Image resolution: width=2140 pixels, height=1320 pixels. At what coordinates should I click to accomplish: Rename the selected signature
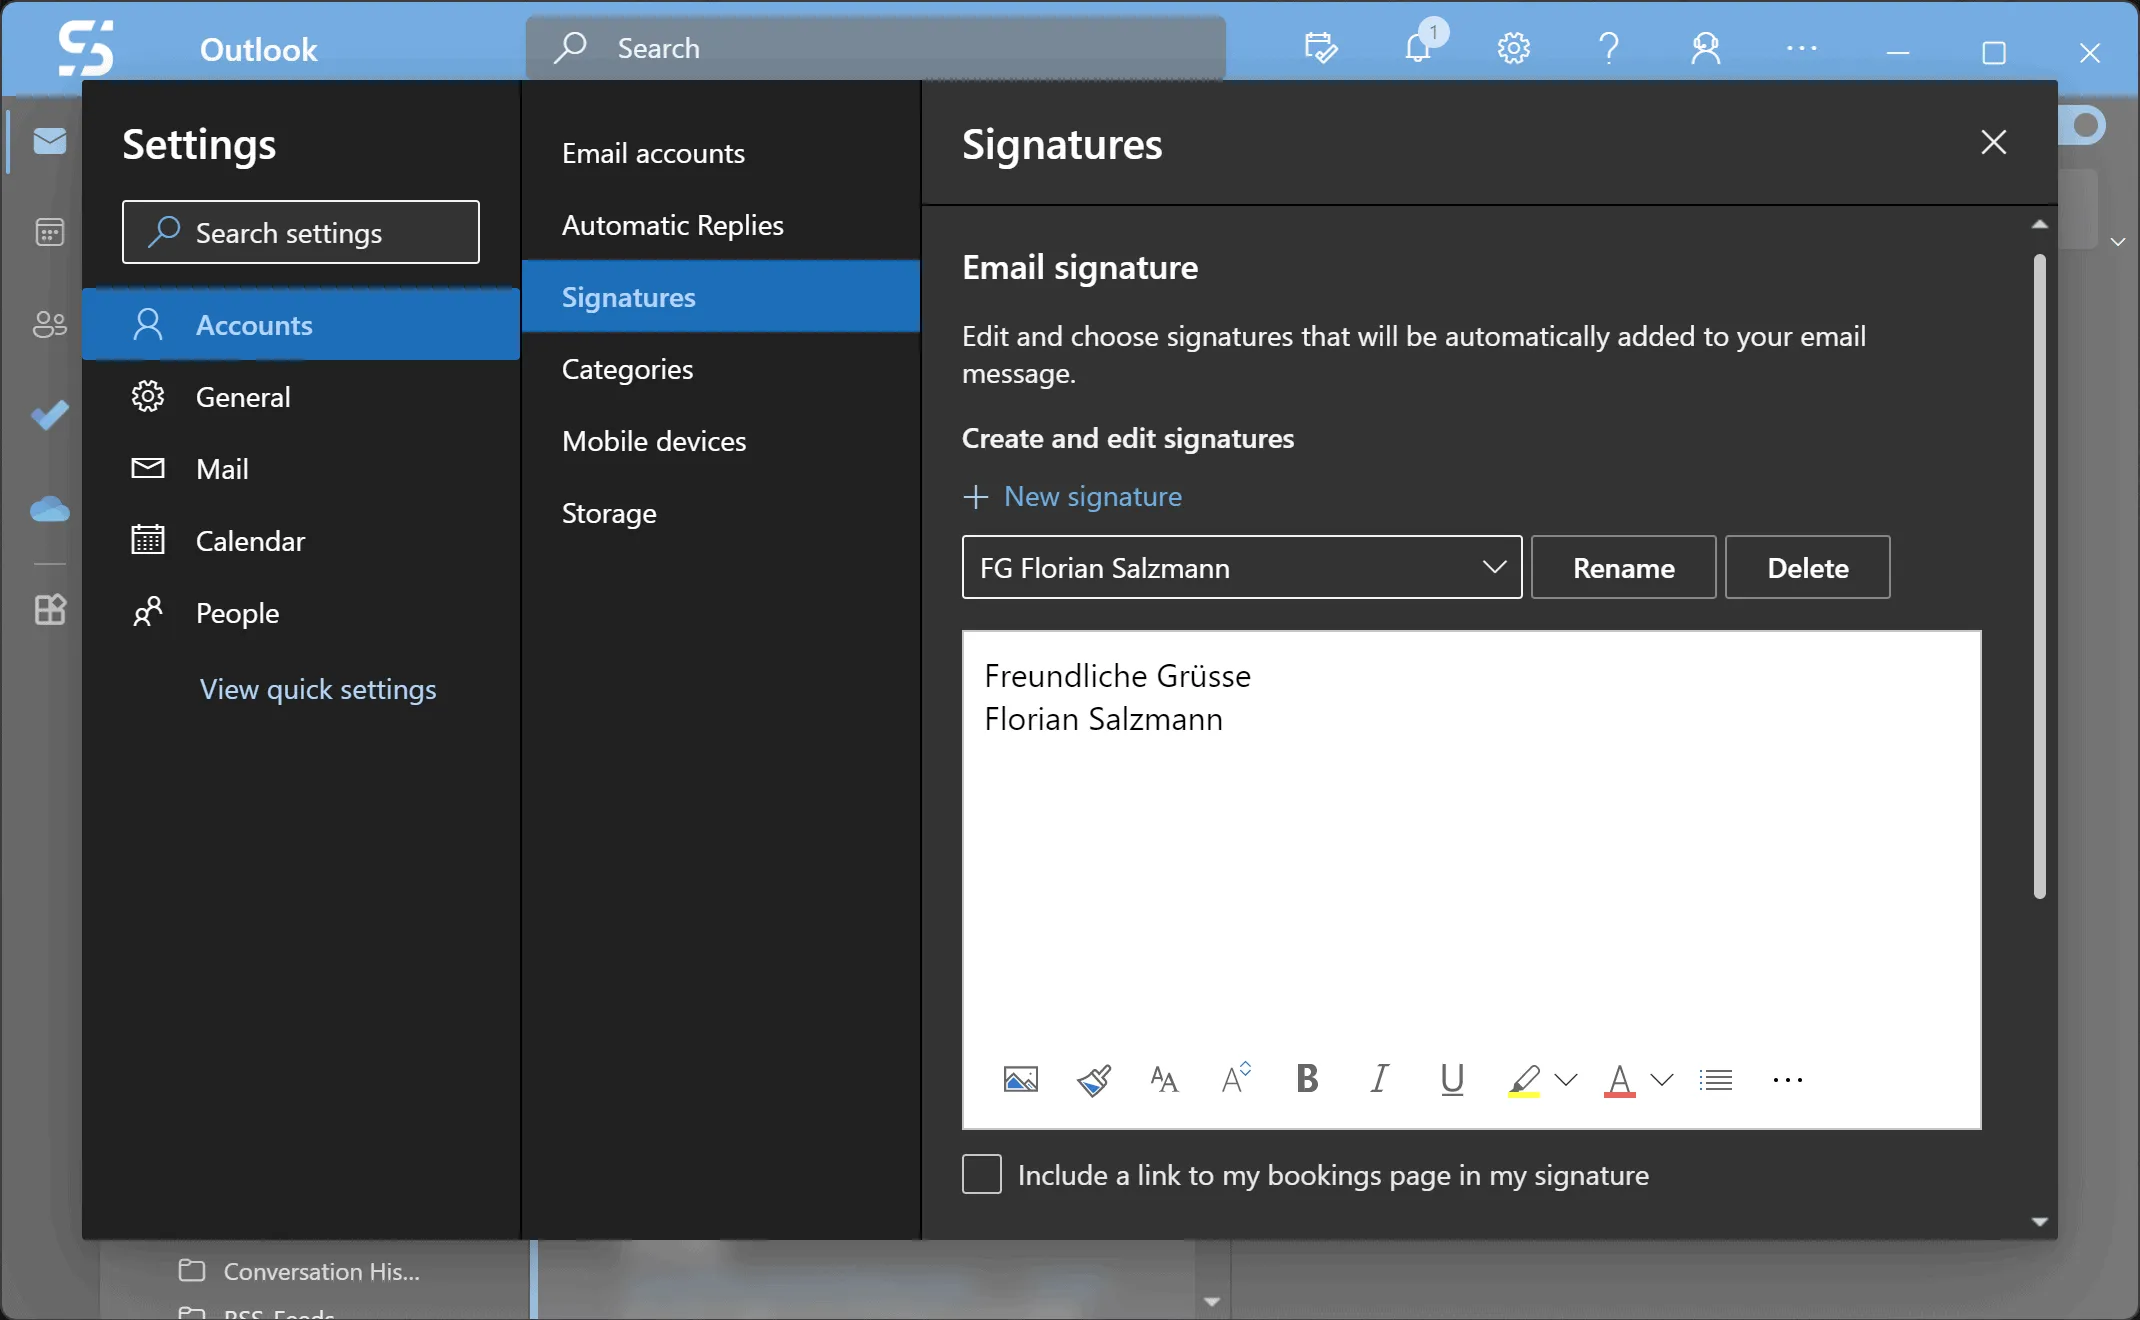tap(1623, 568)
